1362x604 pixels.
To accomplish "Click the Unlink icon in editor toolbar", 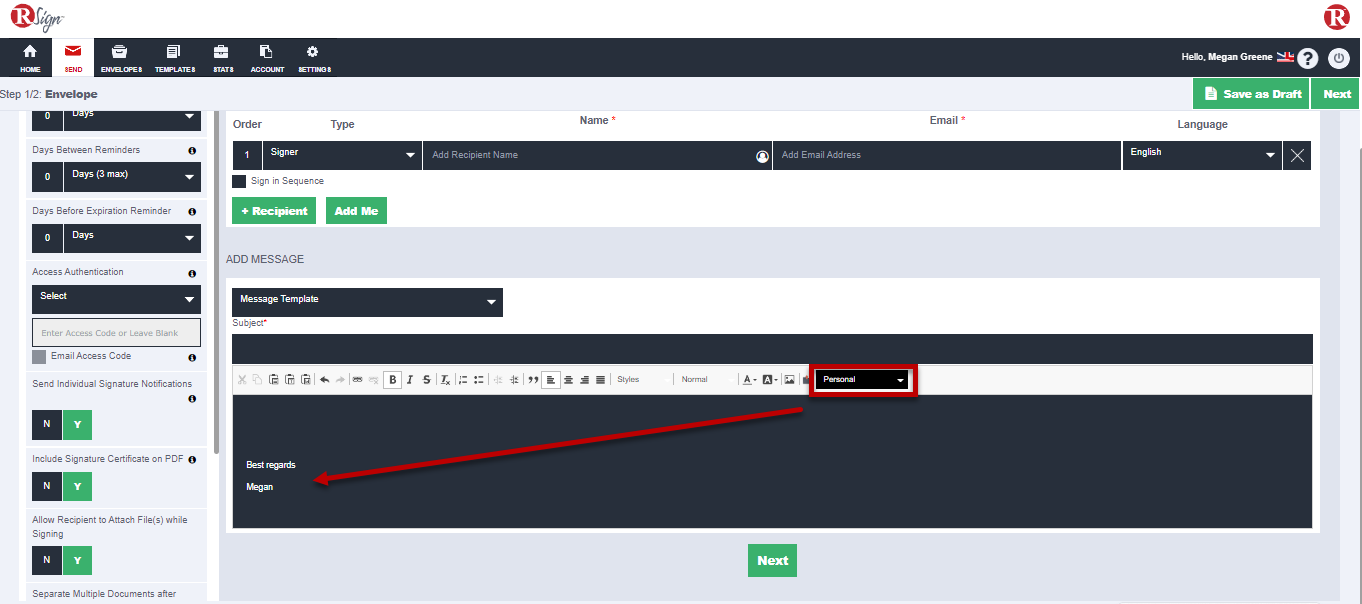I will click(373, 379).
